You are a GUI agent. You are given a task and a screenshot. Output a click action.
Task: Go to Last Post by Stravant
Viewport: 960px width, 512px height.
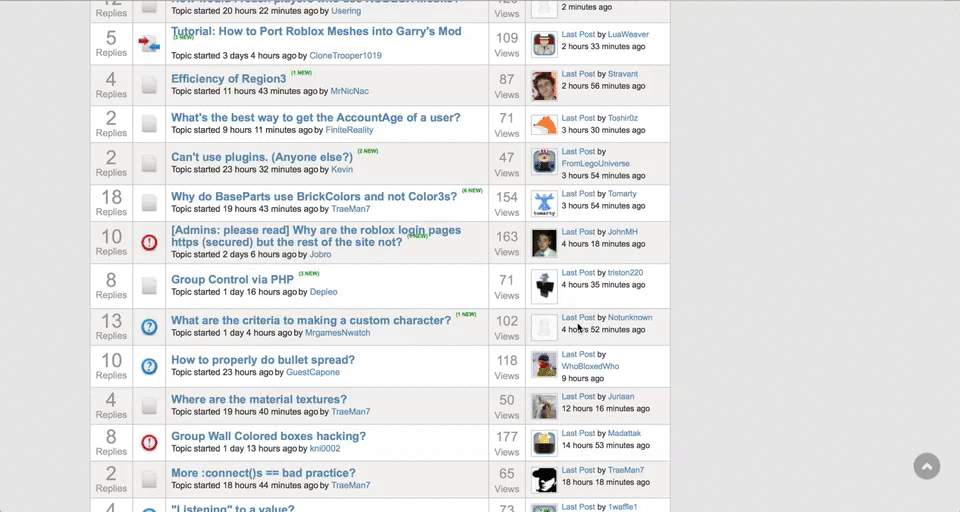click(x=578, y=73)
